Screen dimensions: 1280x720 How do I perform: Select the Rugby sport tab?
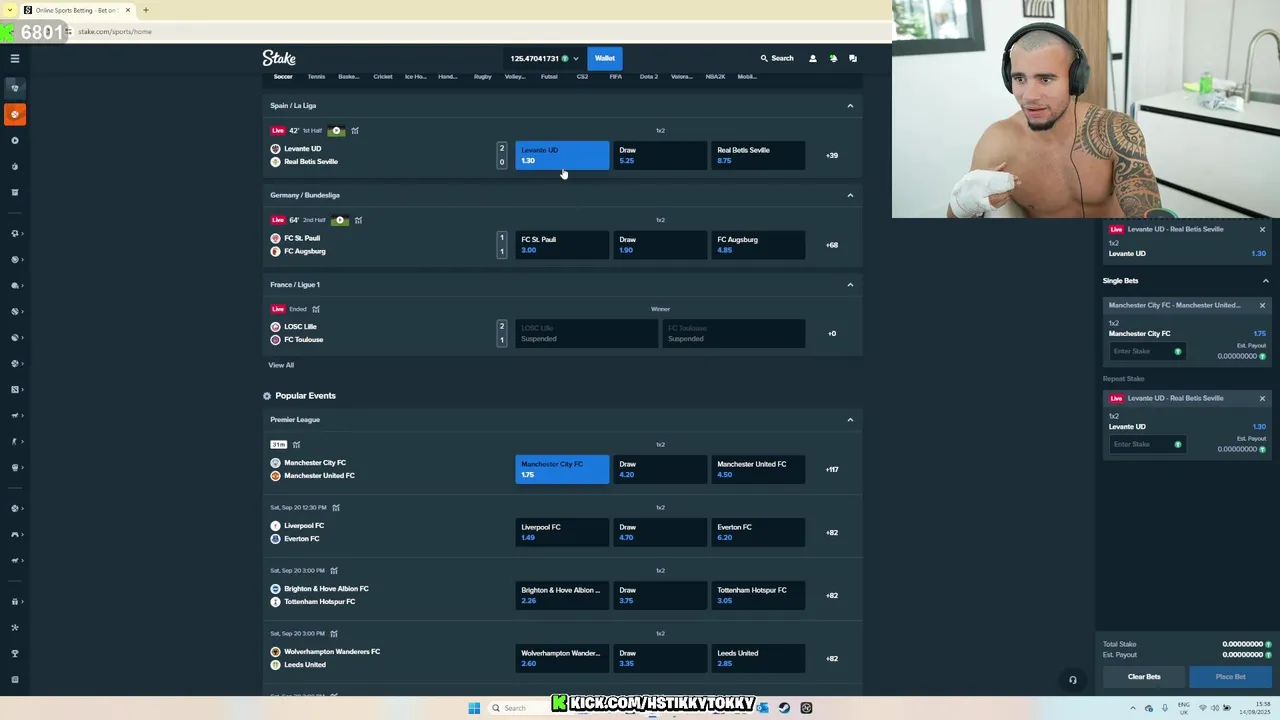[482, 77]
